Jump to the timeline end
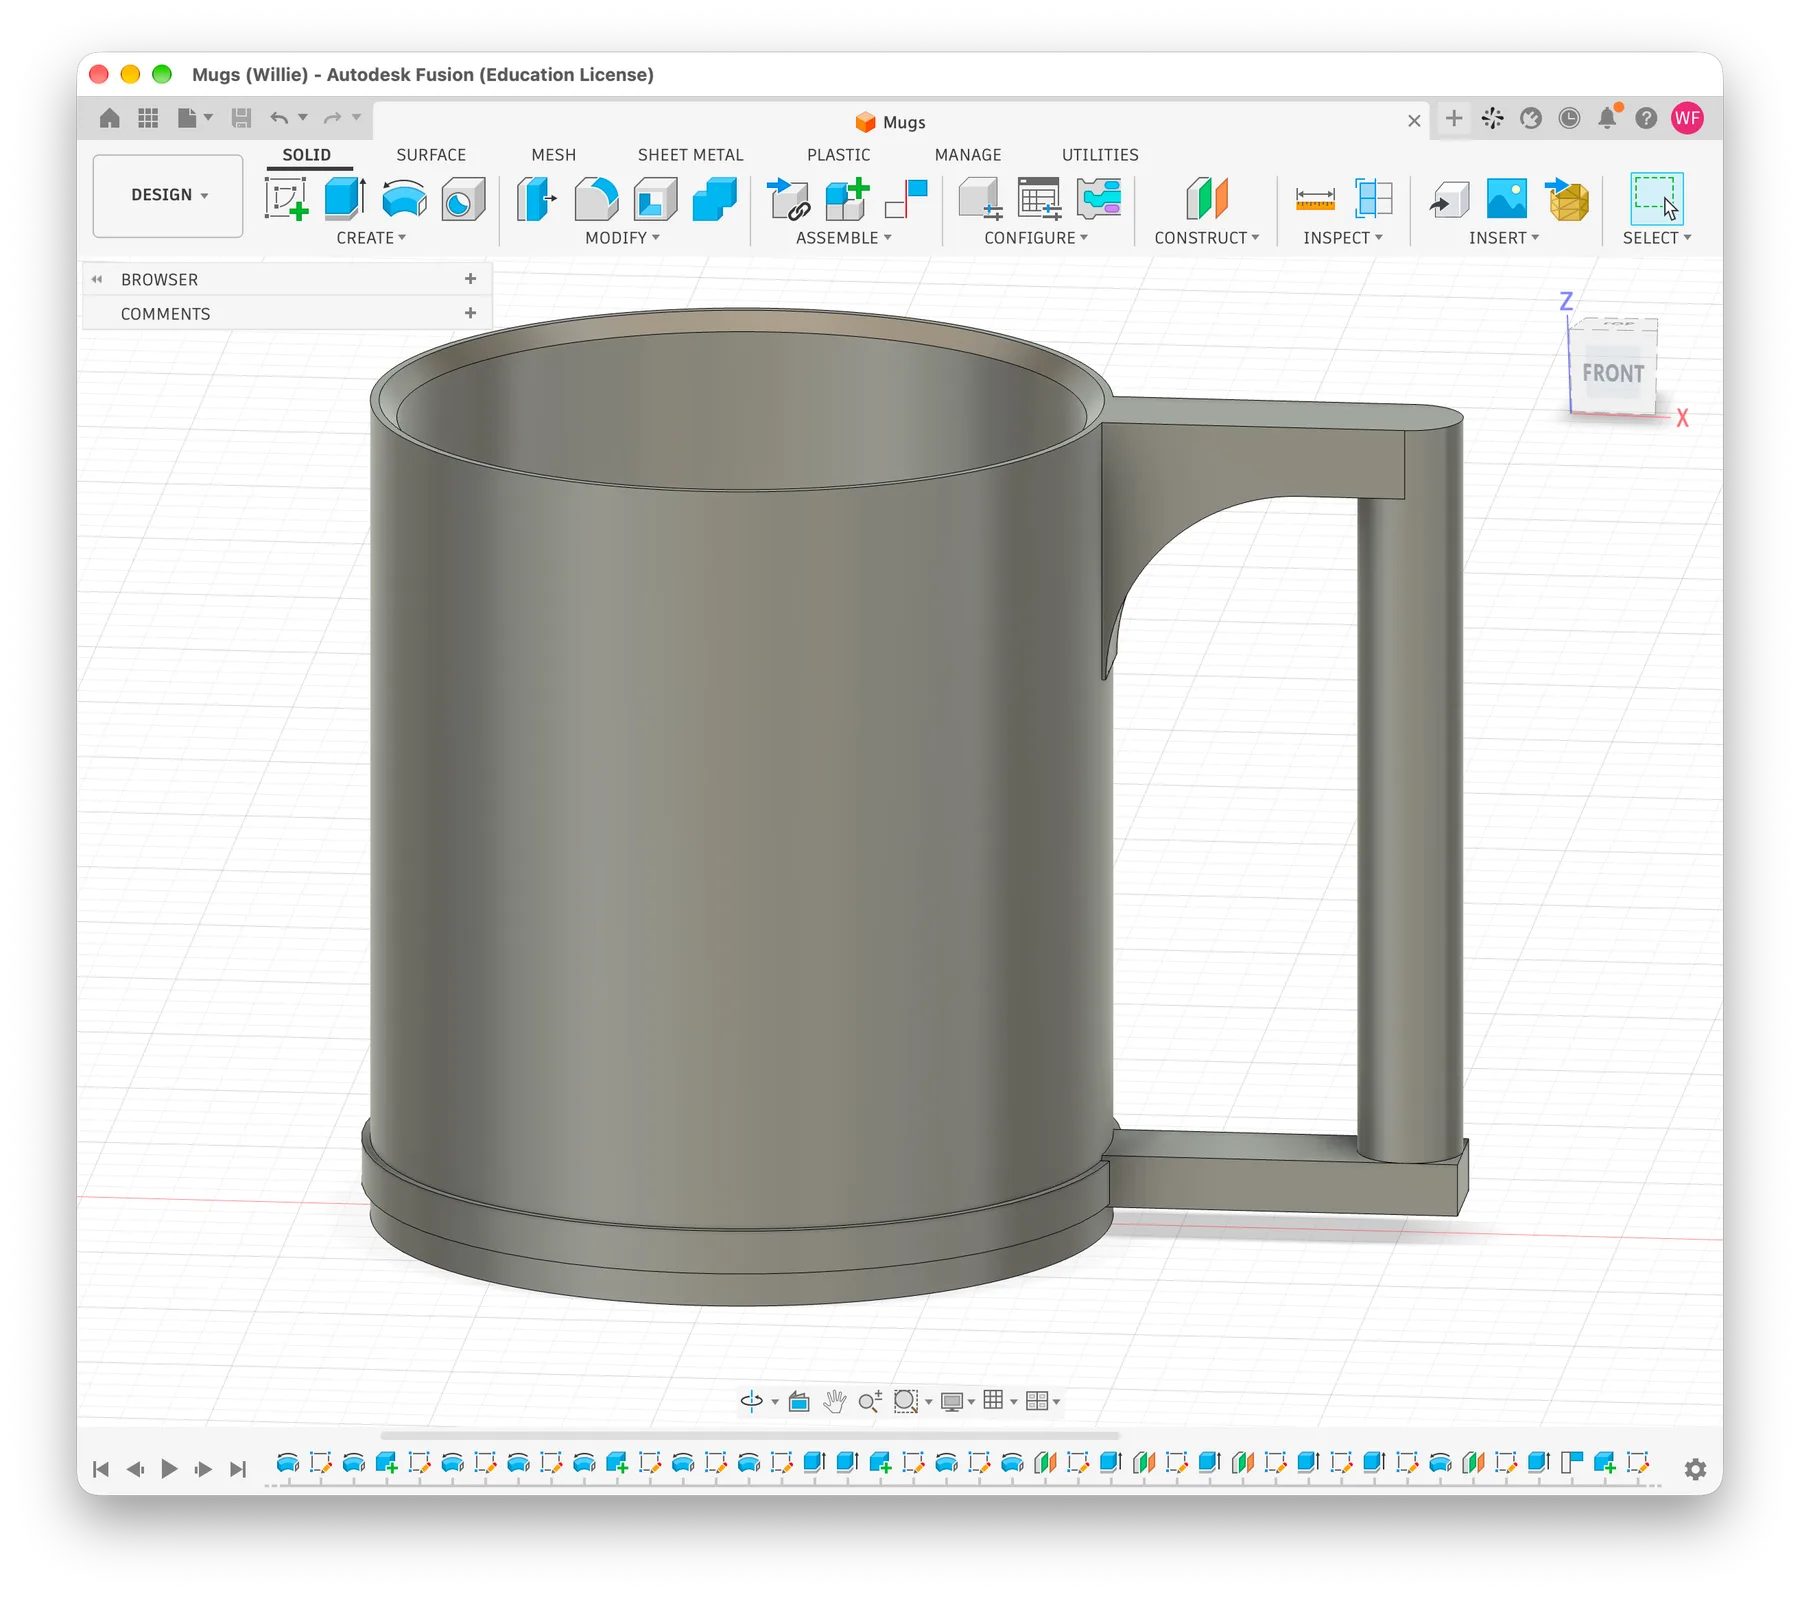This screenshot has height=1597, width=1800. [x=238, y=1469]
